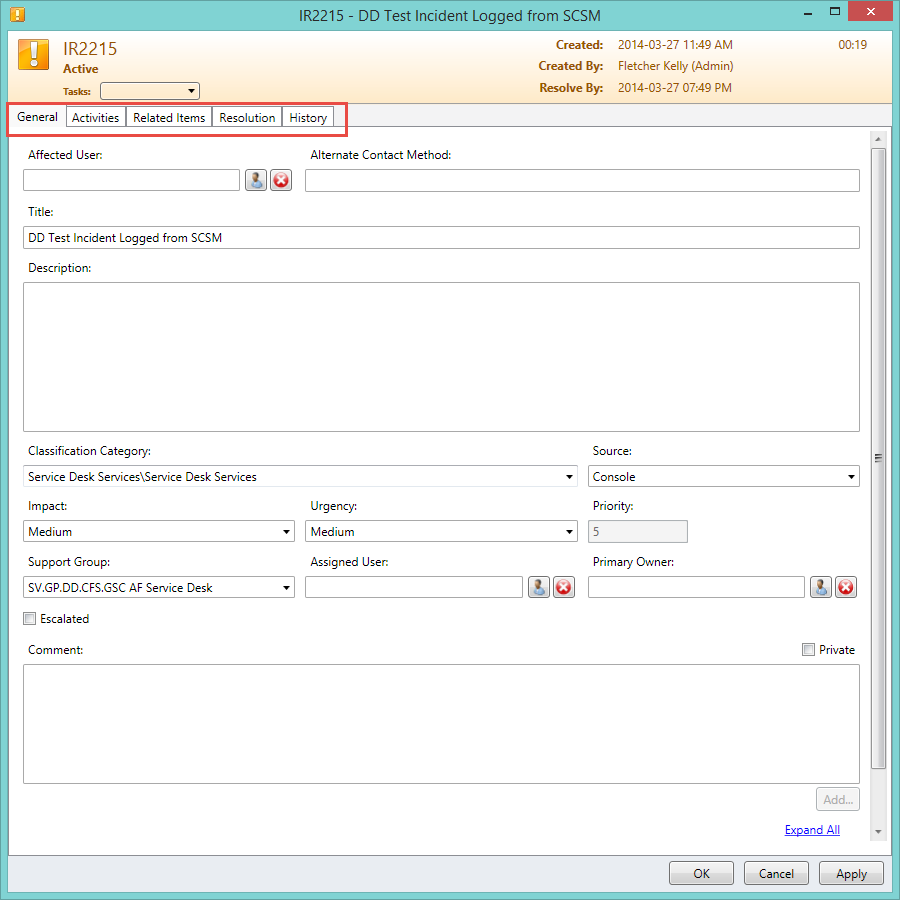Expand the Urgency dropdown

(x=569, y=532)
